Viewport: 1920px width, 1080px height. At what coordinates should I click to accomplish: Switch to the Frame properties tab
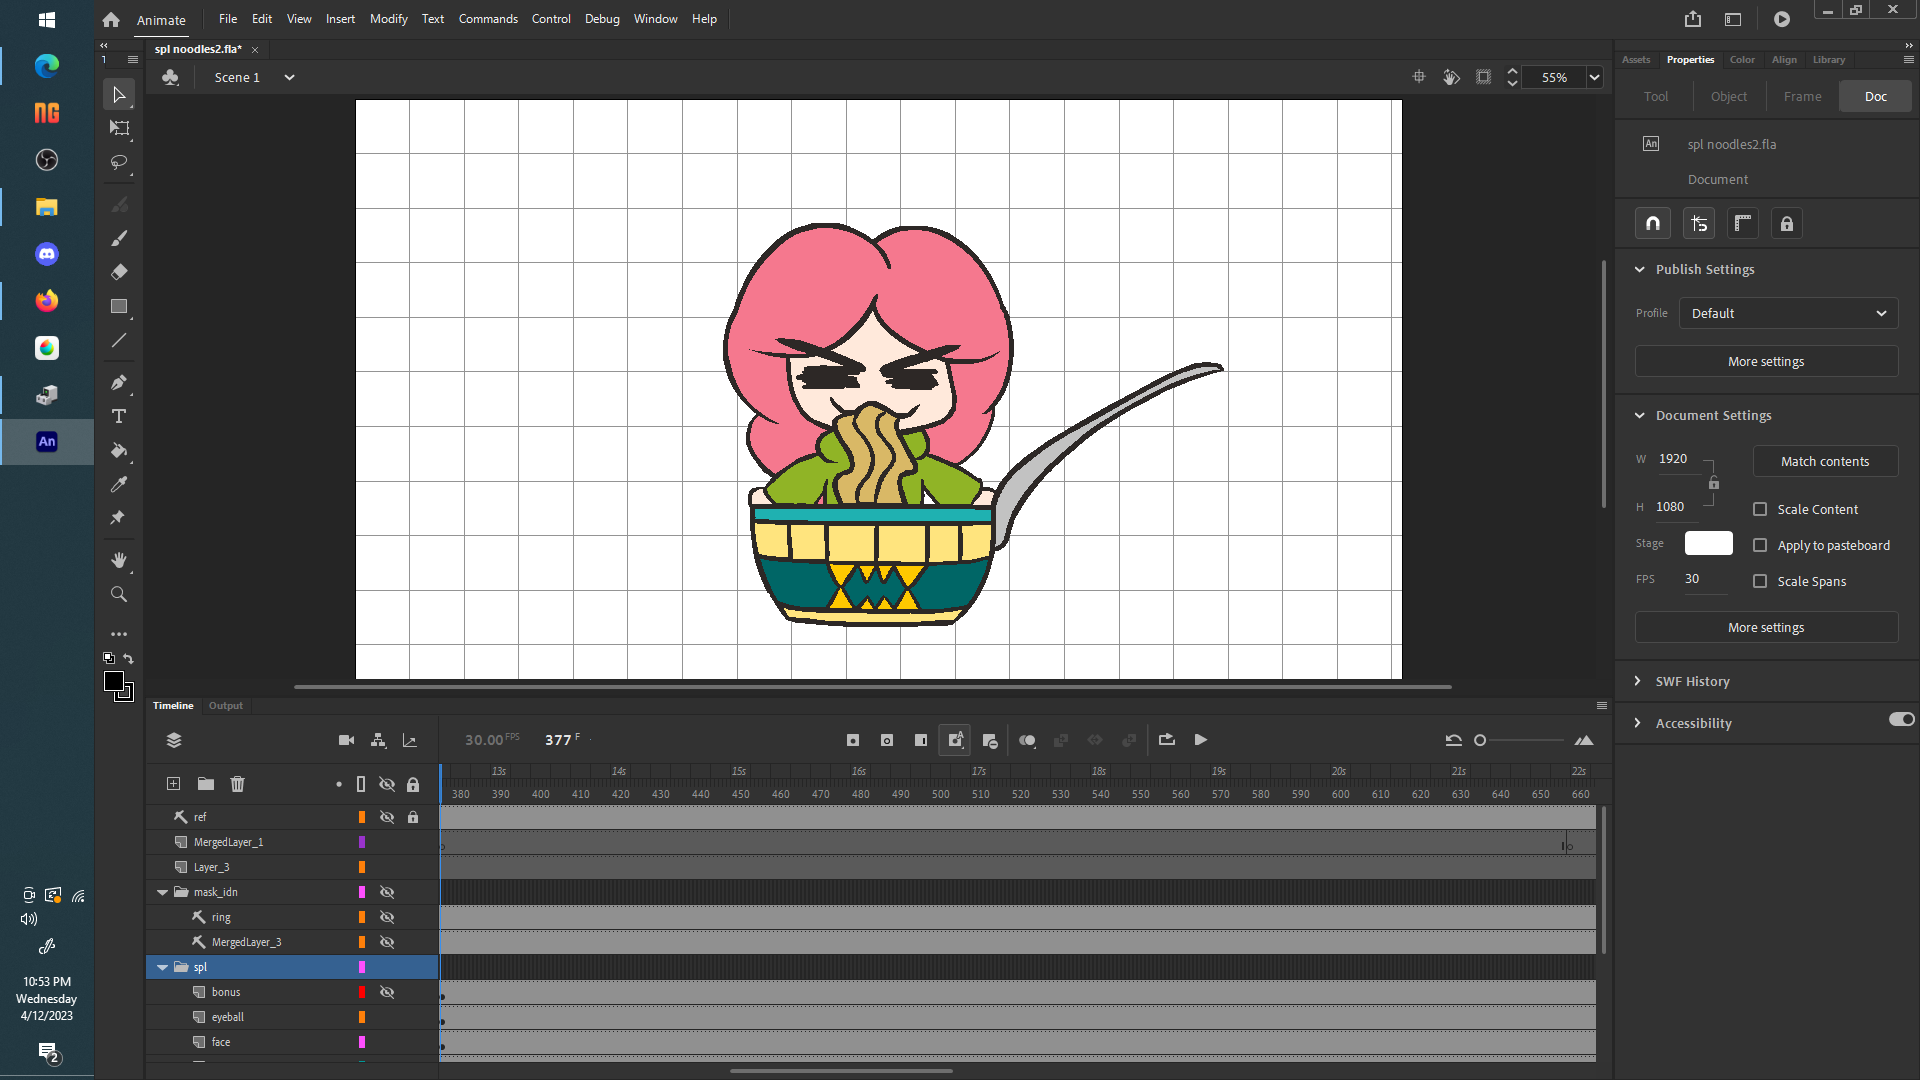(1802, 96)
